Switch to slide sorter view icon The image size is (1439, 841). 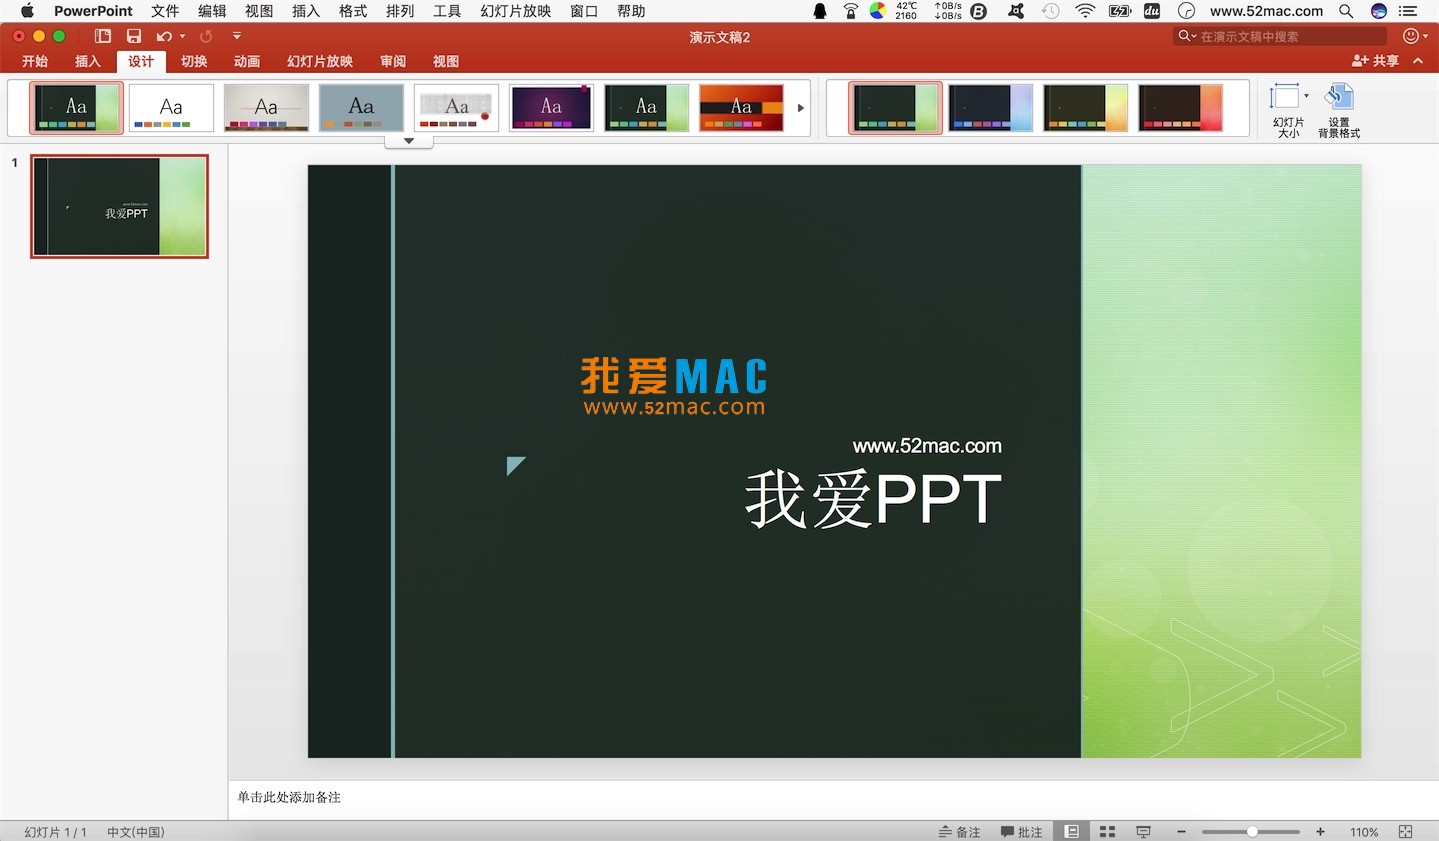(1107, 832)
